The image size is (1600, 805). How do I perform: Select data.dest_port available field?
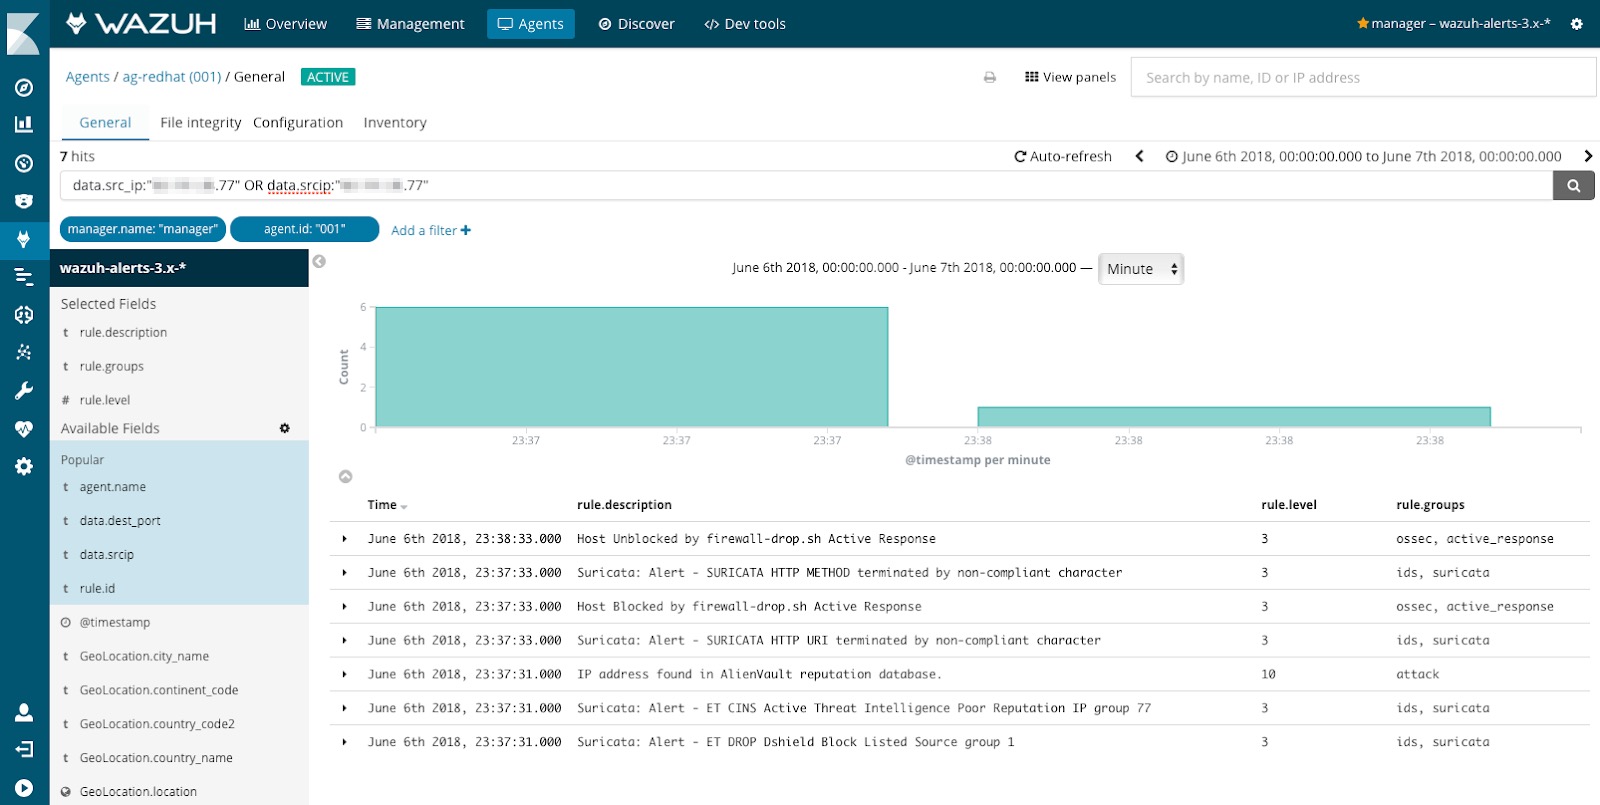tap(120, 521)
